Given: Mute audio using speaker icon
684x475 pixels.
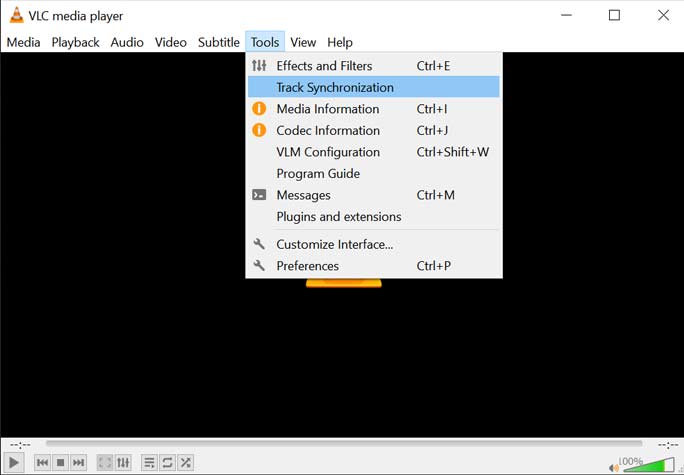Looking at the screenshot, I should tap(614, 466).
